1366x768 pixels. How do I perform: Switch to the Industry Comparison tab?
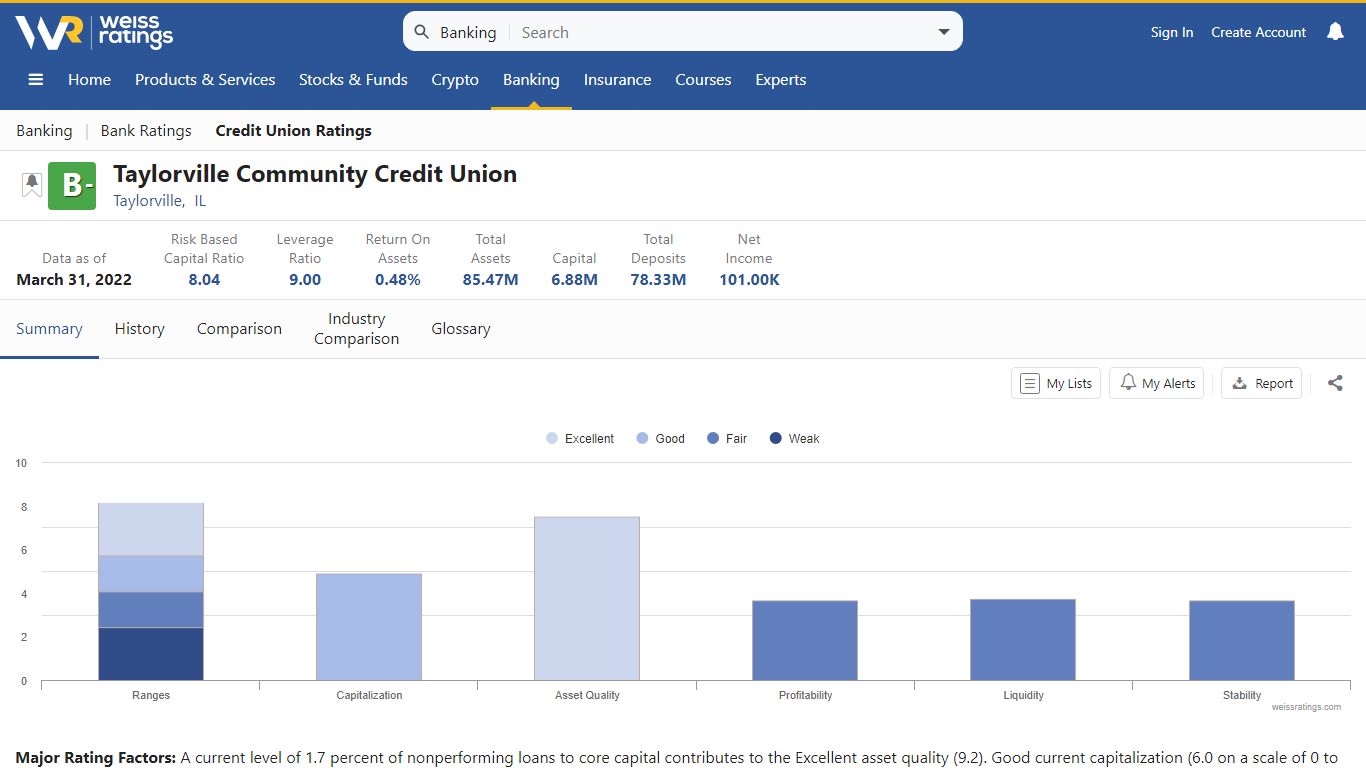[356, 329]
